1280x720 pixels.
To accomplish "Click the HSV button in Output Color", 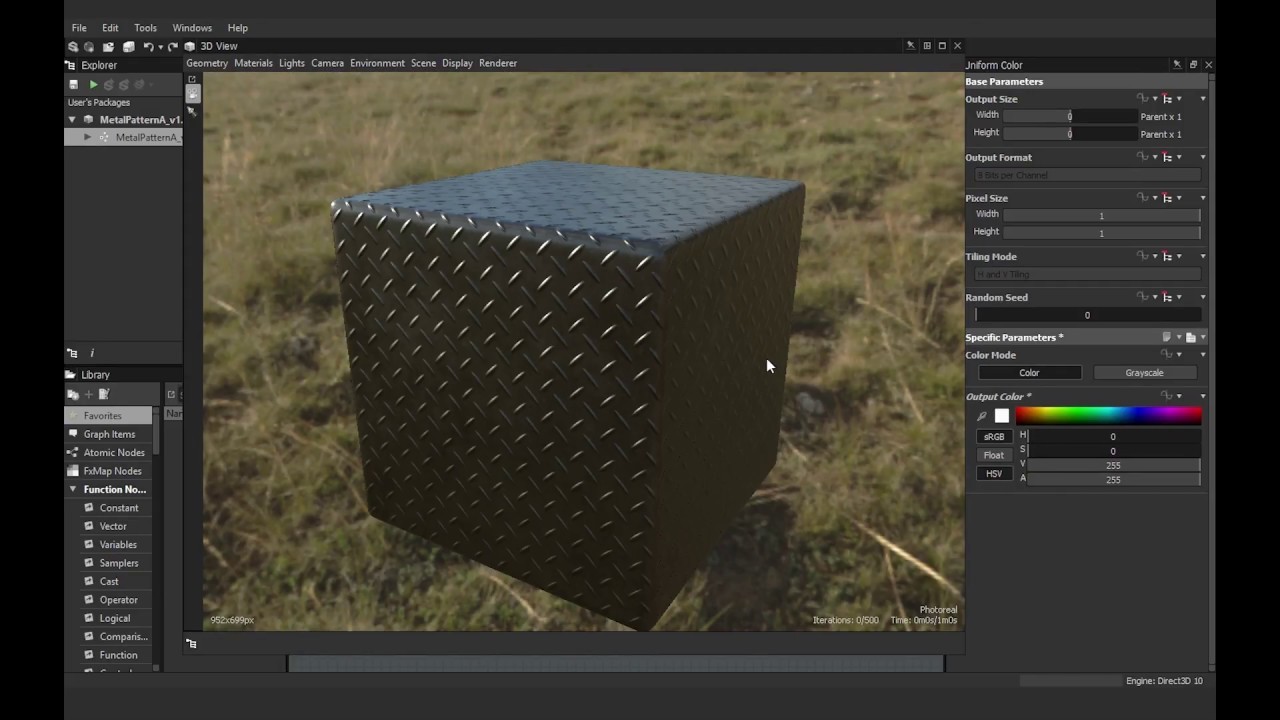I will click(x=993, y=473).
